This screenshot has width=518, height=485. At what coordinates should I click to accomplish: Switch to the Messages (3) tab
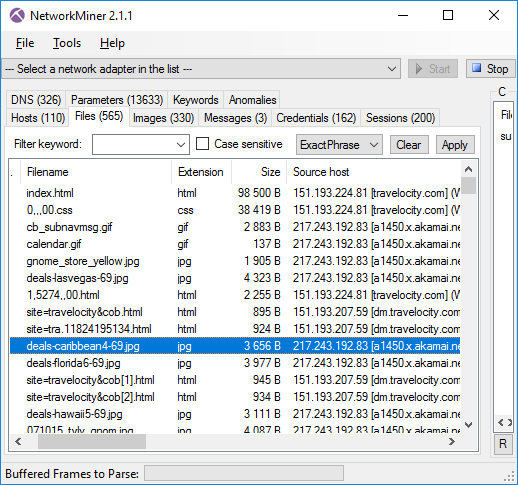click(x=235, y=118)
